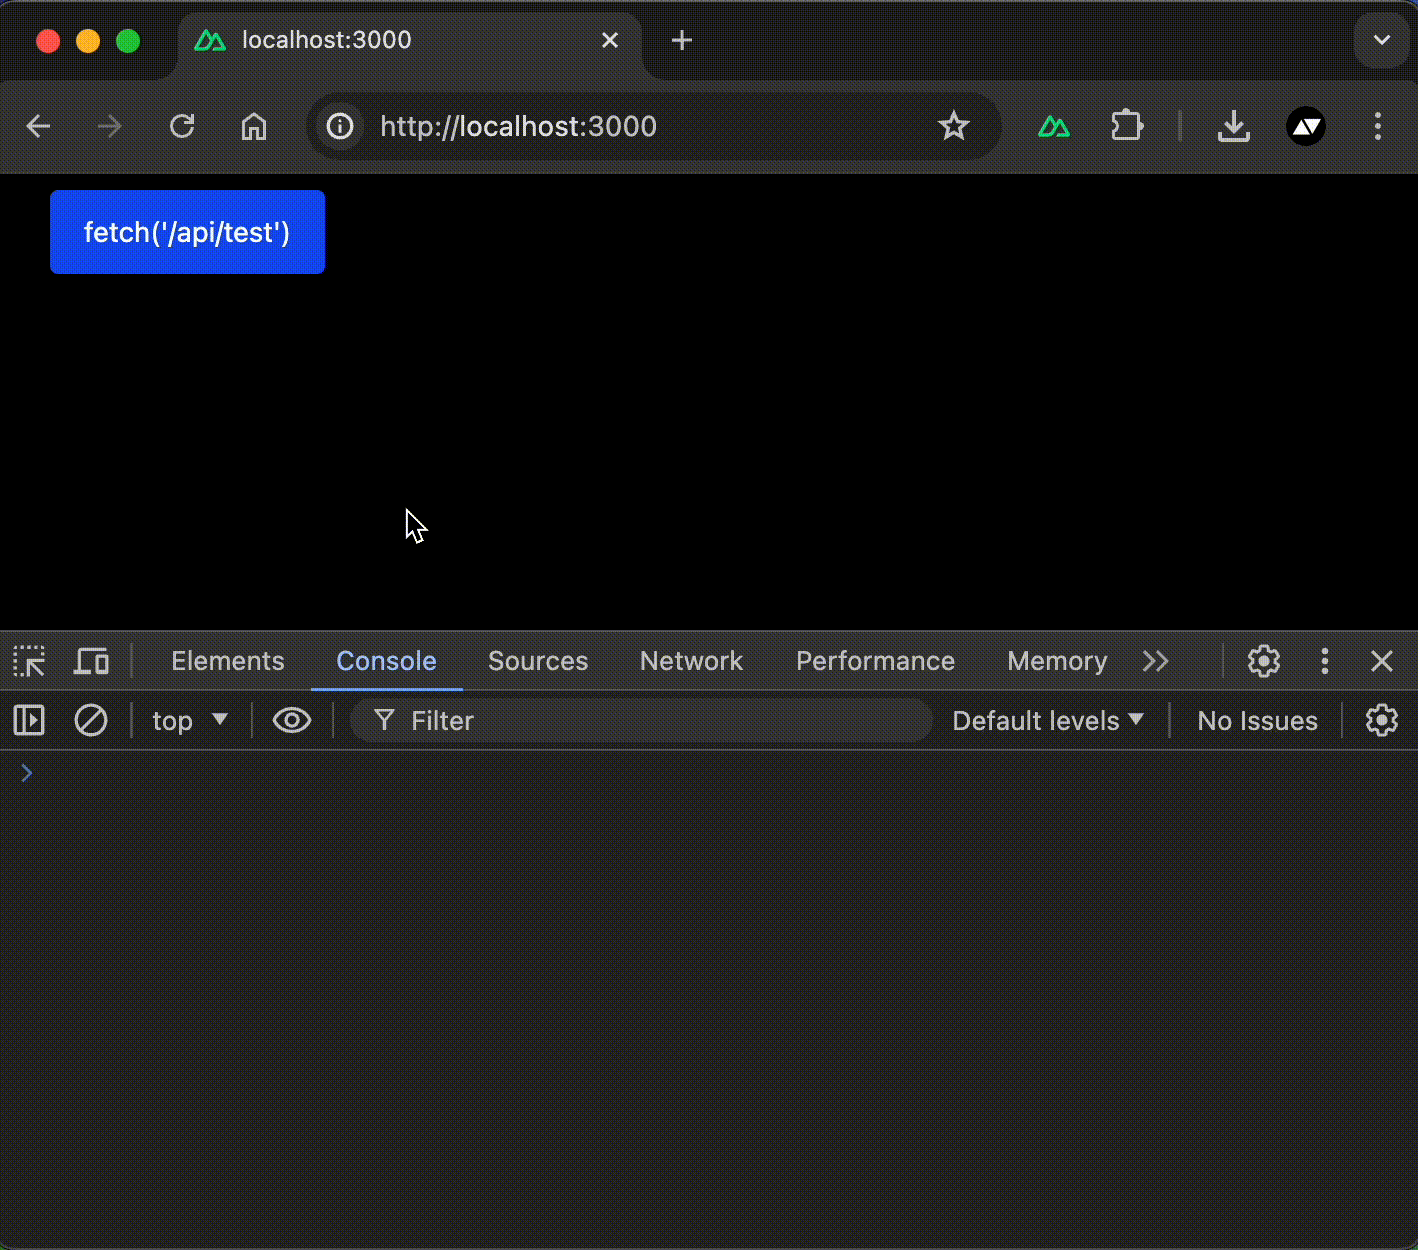
Task: View site information icon in address bar
Action: click(x=340, y=126)
